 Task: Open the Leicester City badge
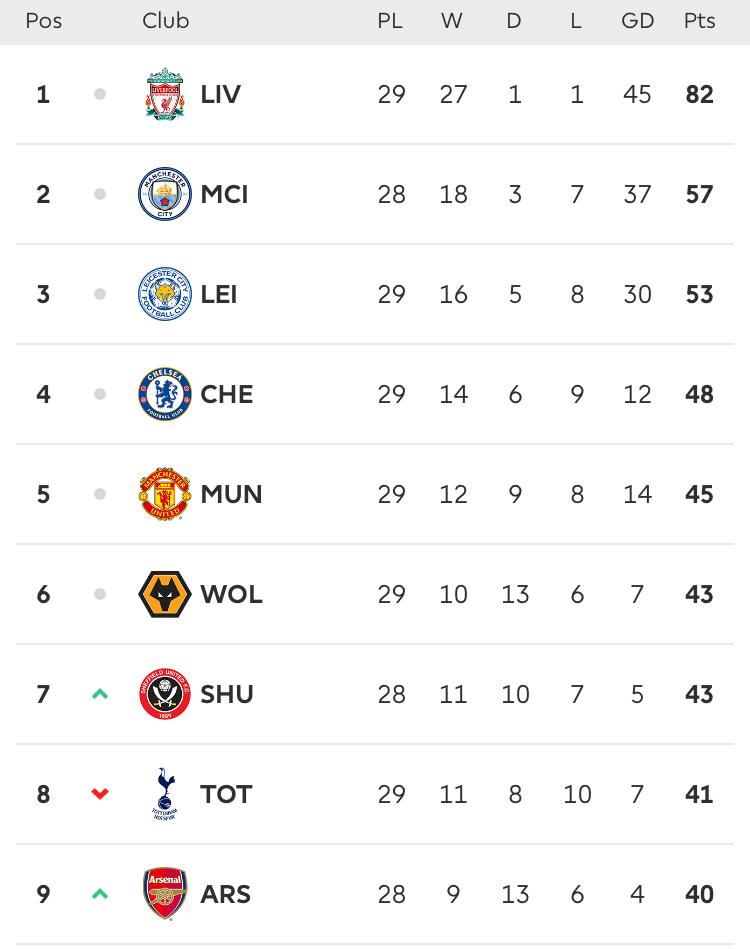click(165, 294)
